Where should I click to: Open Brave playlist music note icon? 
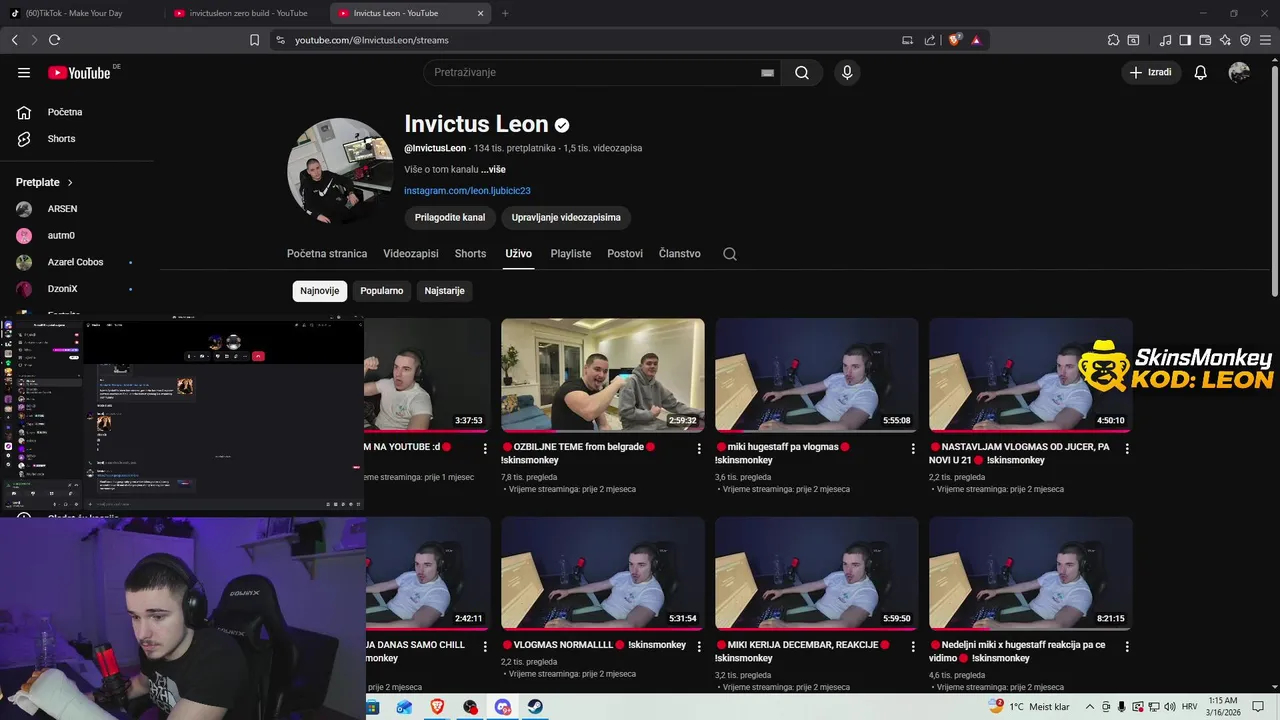click(1165, 40)
